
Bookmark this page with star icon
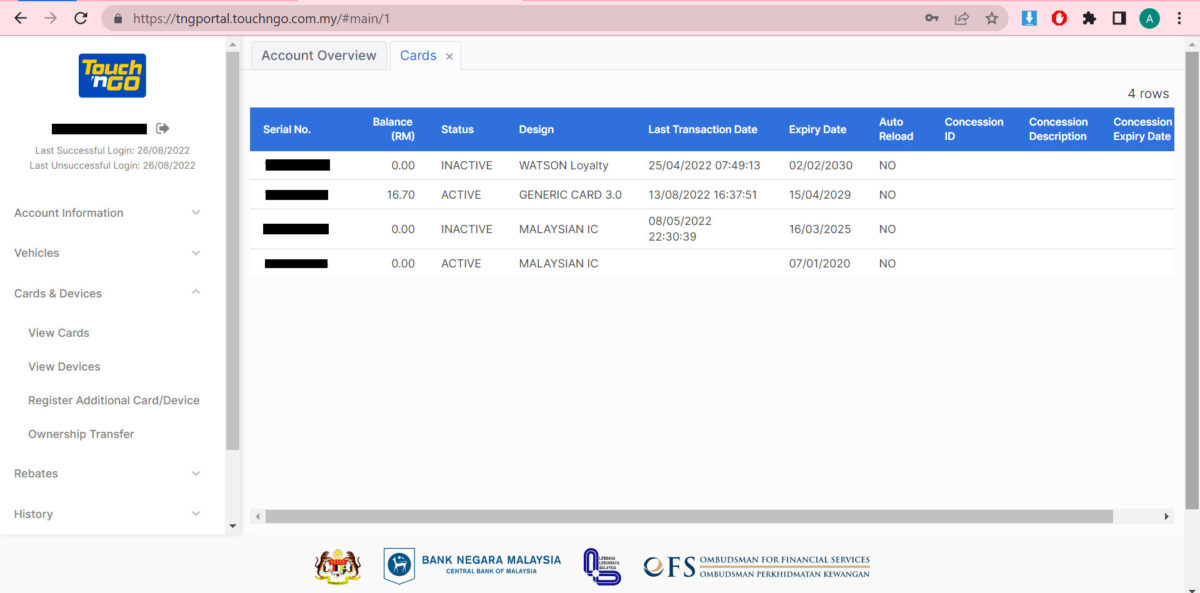[991, 18]
